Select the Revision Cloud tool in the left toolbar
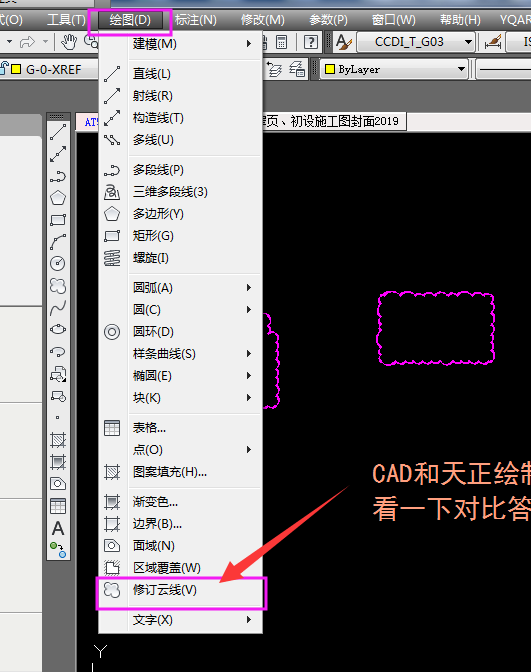Screen dimensions: 531x672 tap(58, 286)
